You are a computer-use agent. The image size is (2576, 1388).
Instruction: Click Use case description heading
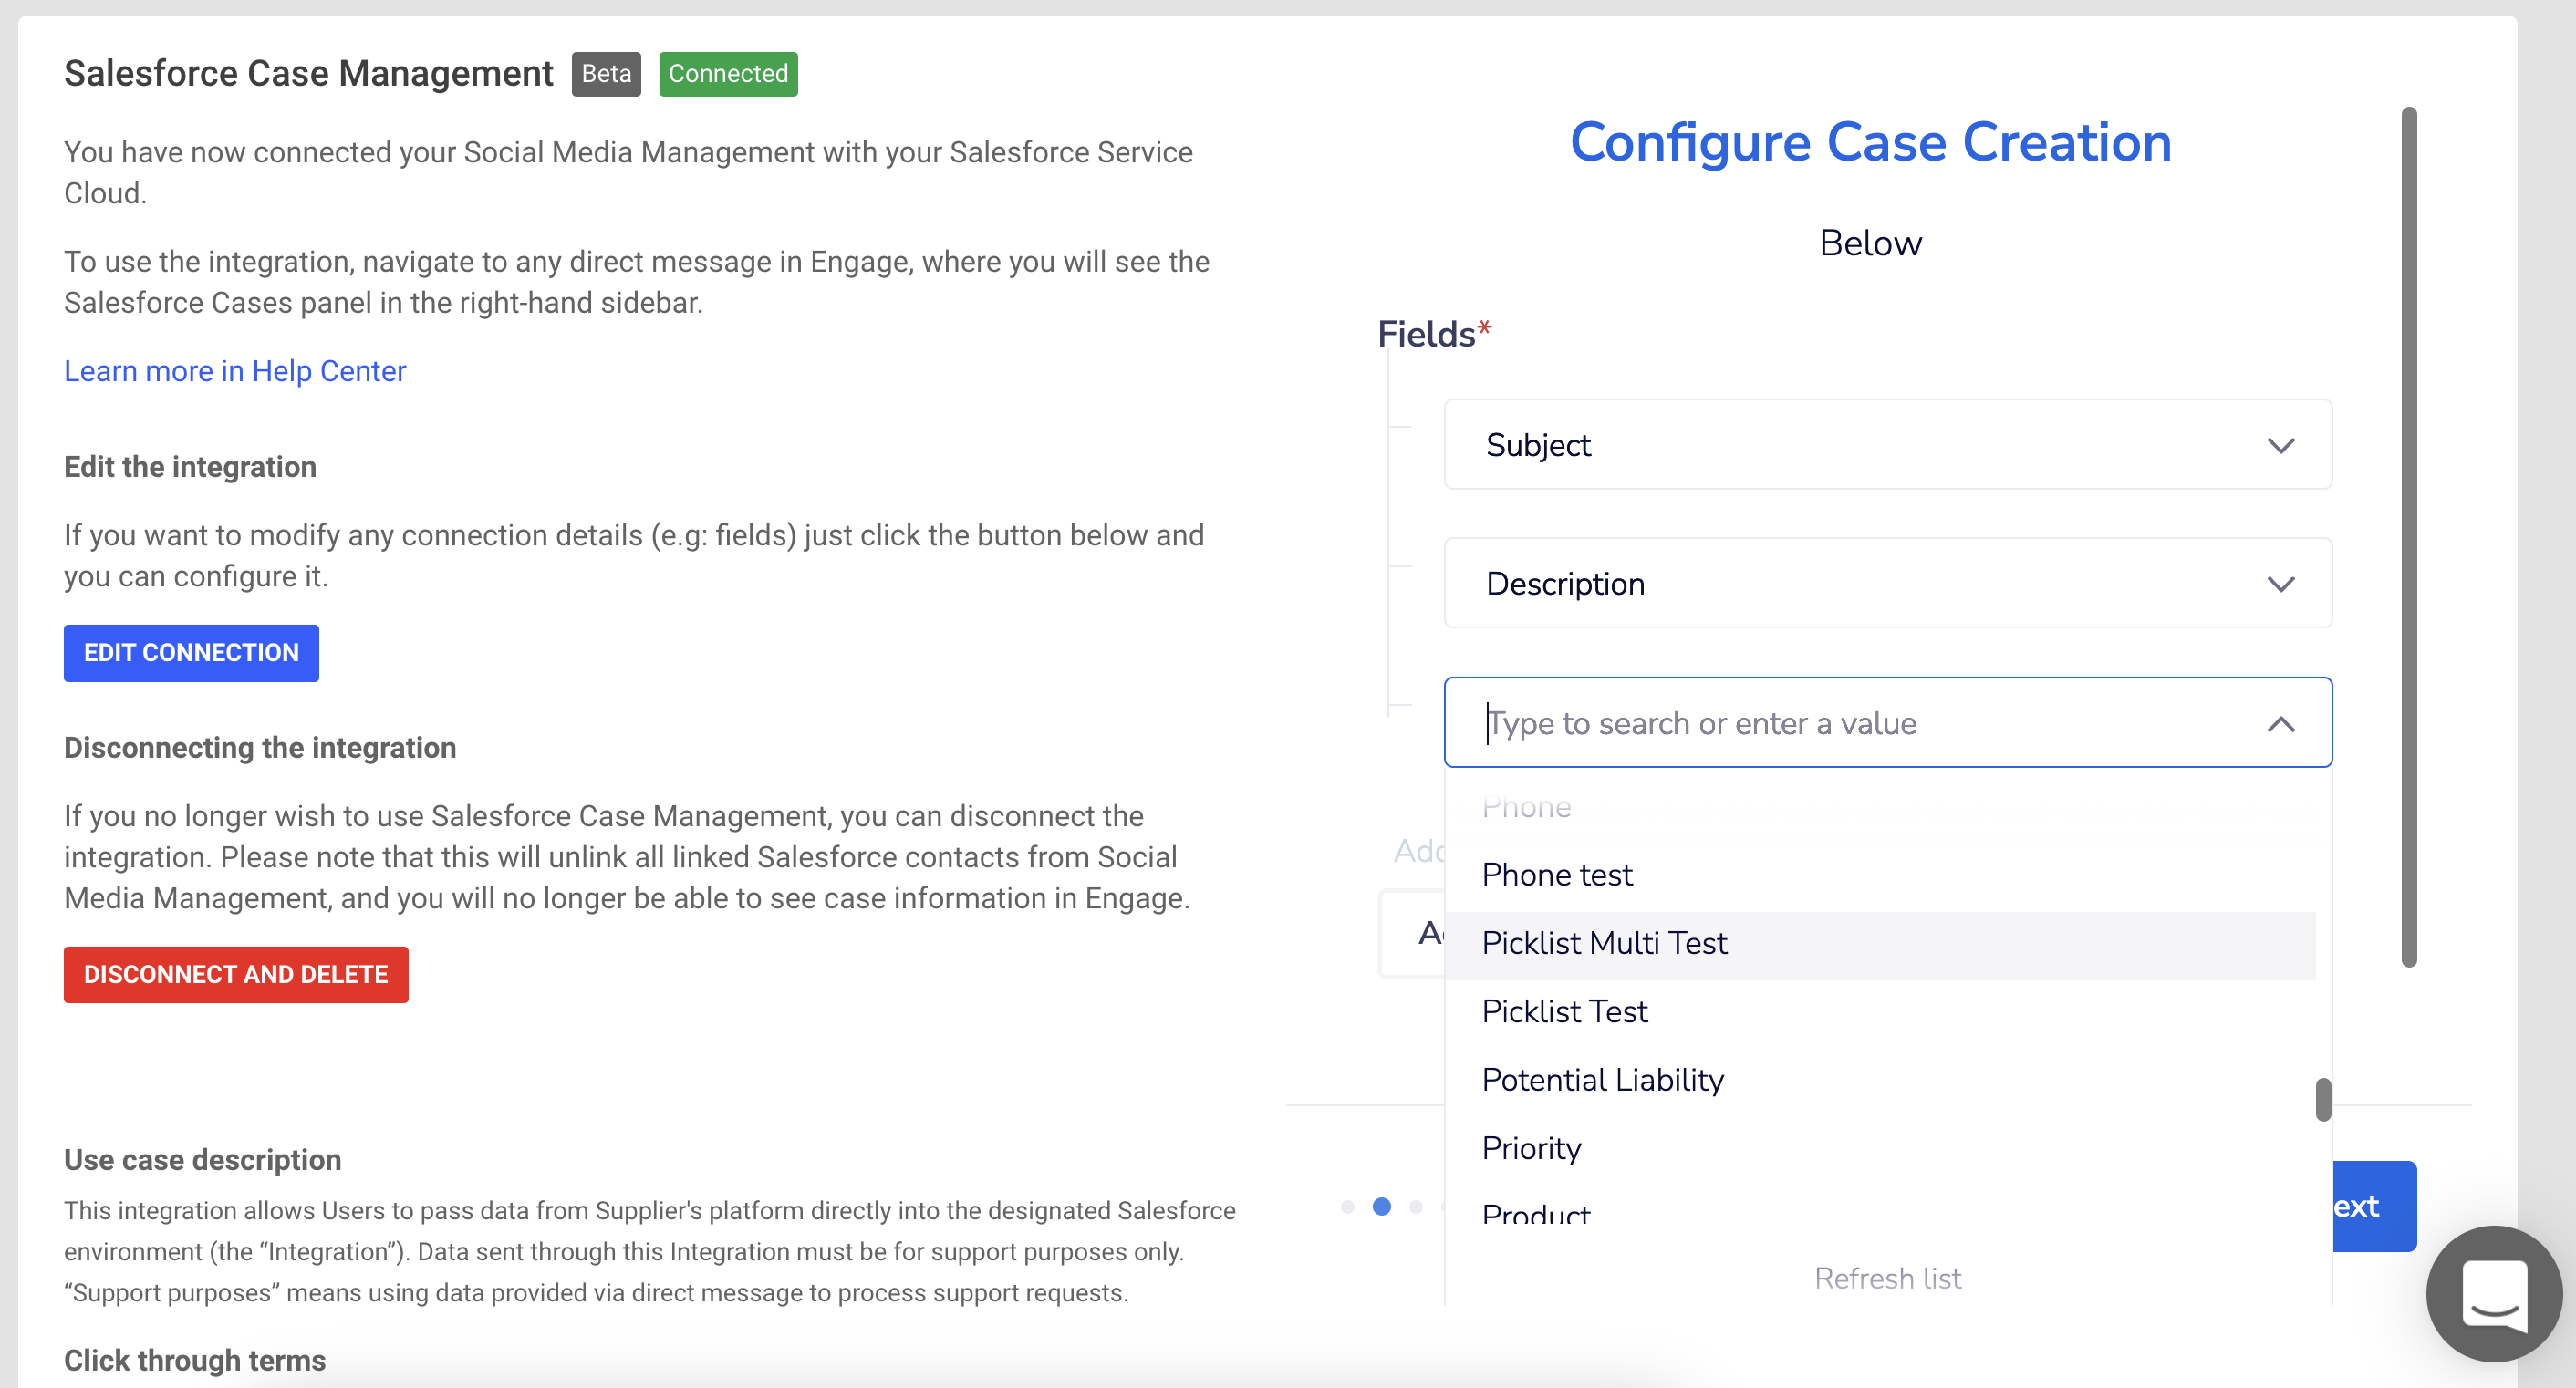[x=203, y=1160]
